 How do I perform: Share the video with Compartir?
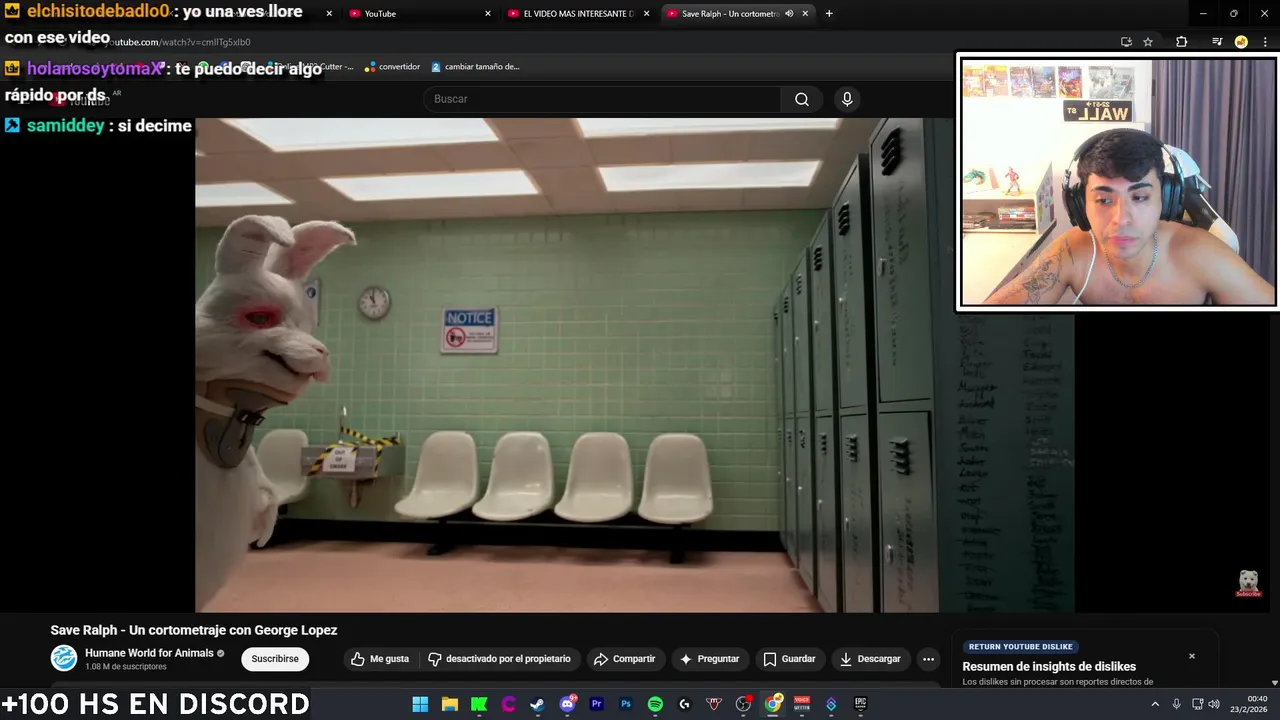click(624, 659)
